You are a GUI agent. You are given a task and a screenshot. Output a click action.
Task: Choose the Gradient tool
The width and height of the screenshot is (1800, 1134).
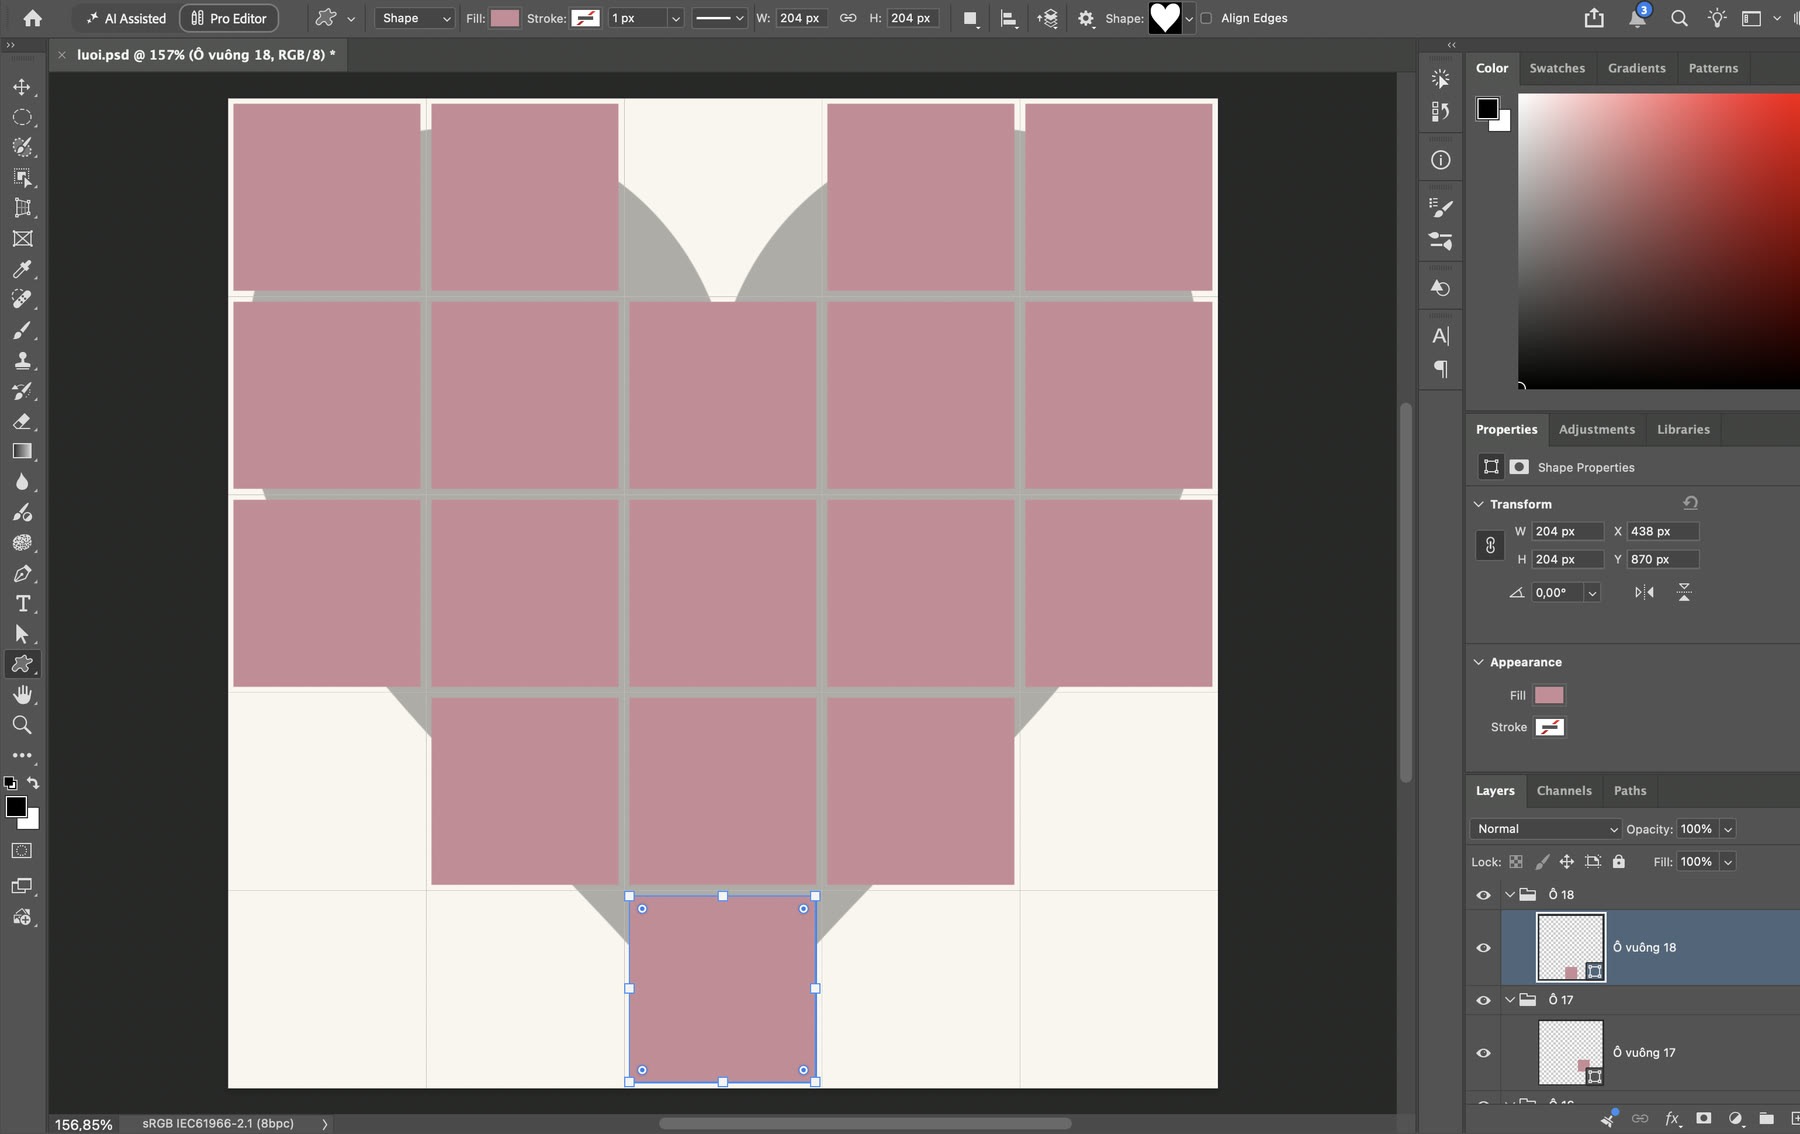22,451
